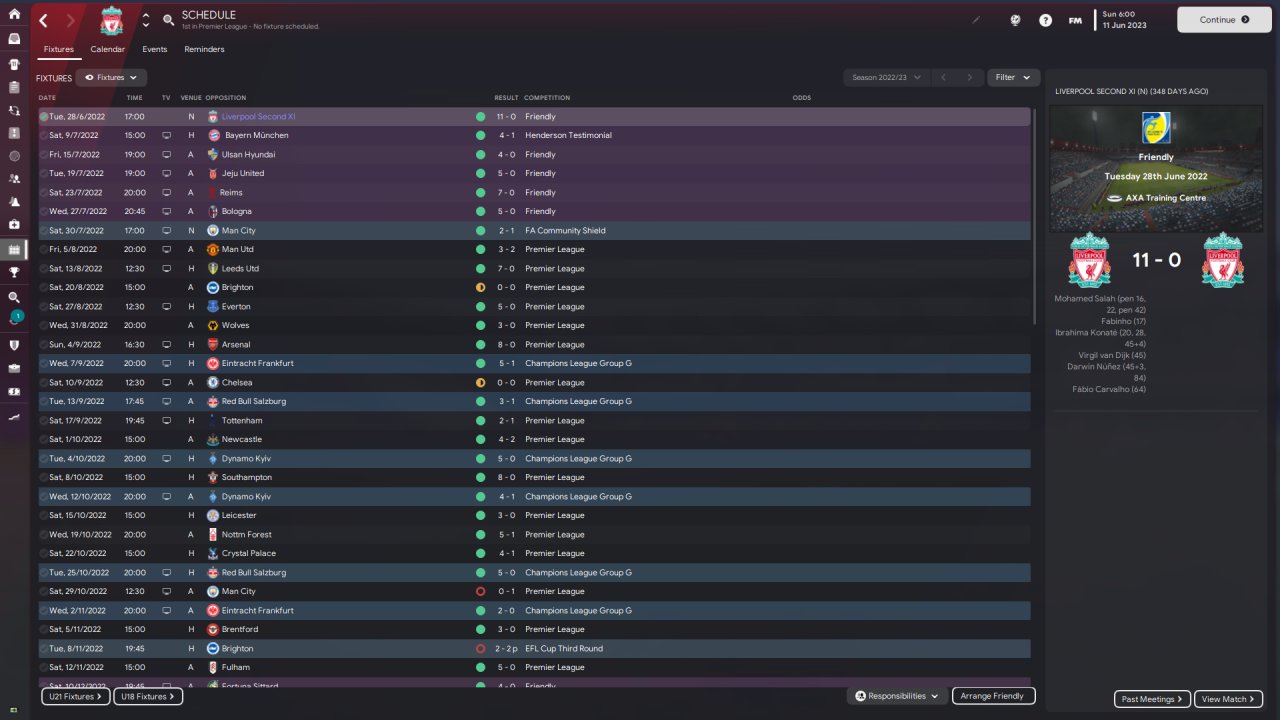The image size is (1280, 720).
Task: Open the Eintracht Frankfurt 7/9/2022 fixture
Action: [535, 363]
